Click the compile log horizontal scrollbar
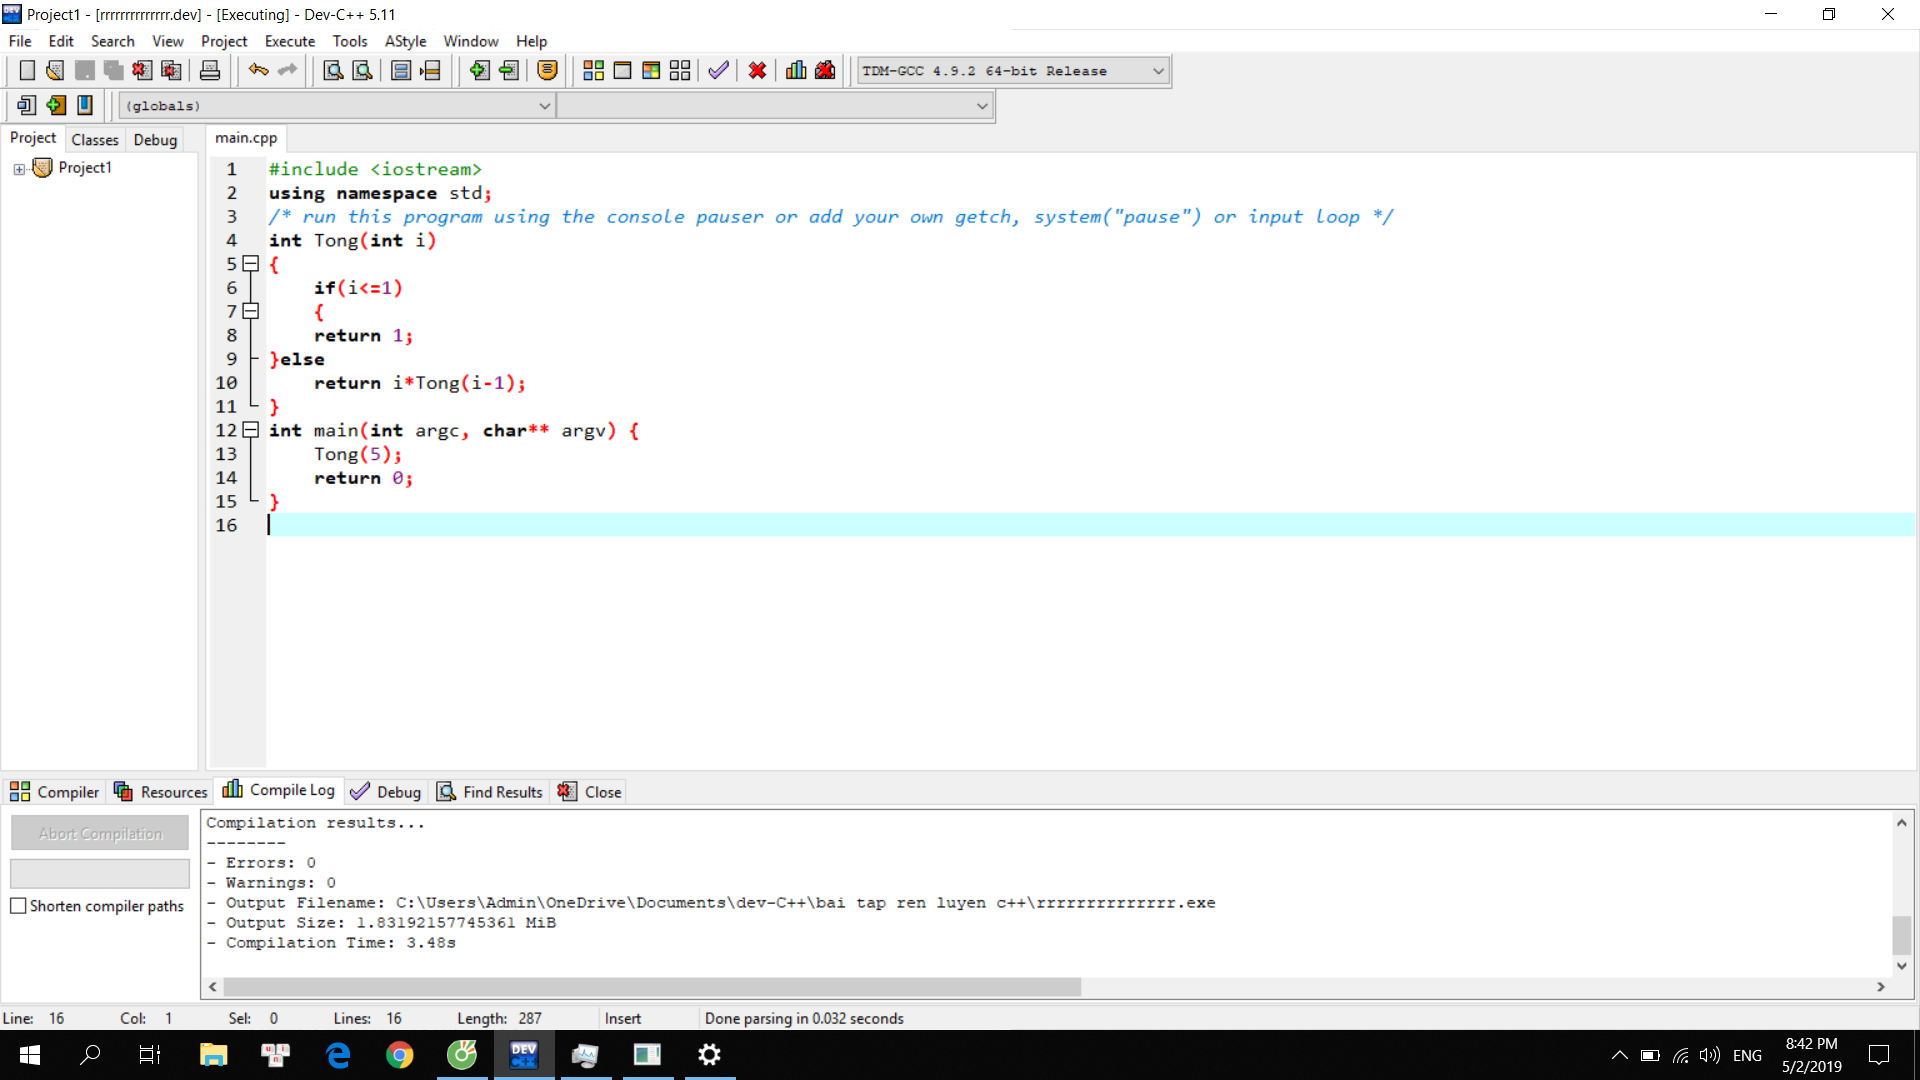This screenshot has width=1920, height=1080. tap(650, 987)
